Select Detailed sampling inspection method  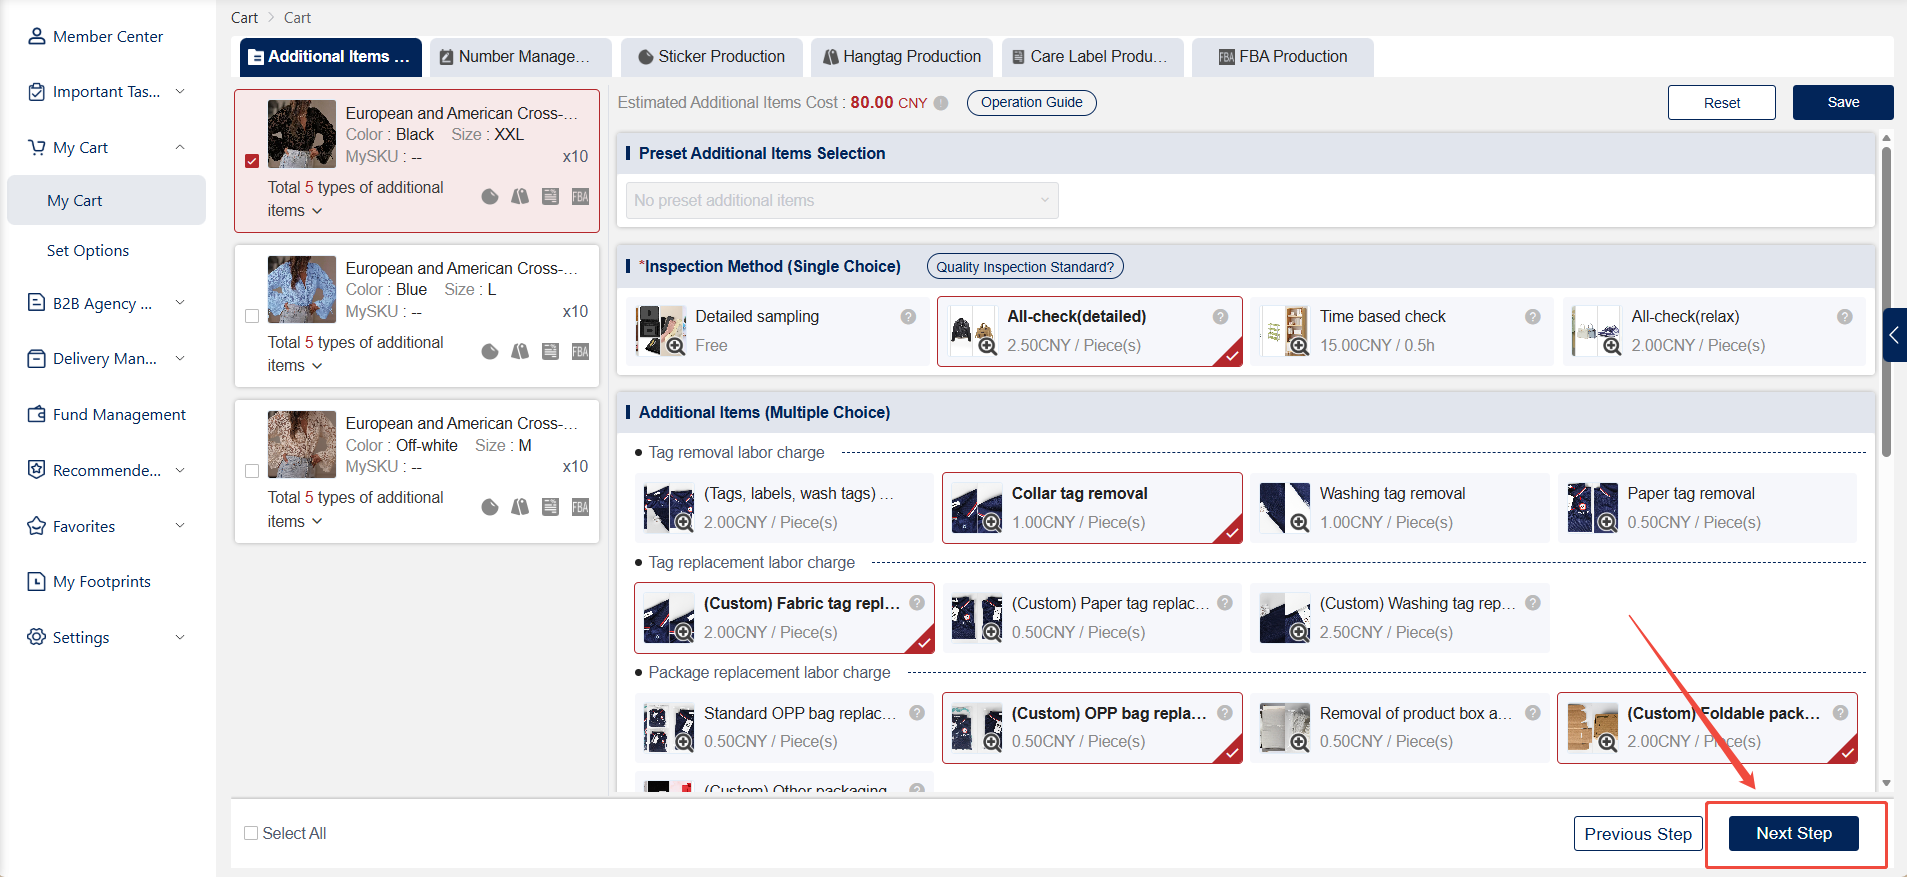[778, 331]
